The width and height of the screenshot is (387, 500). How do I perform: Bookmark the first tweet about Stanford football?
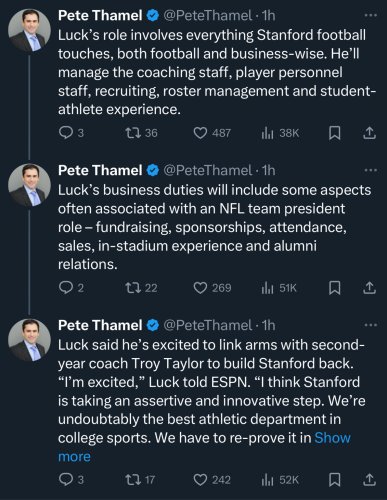click(x=335, y=133)
